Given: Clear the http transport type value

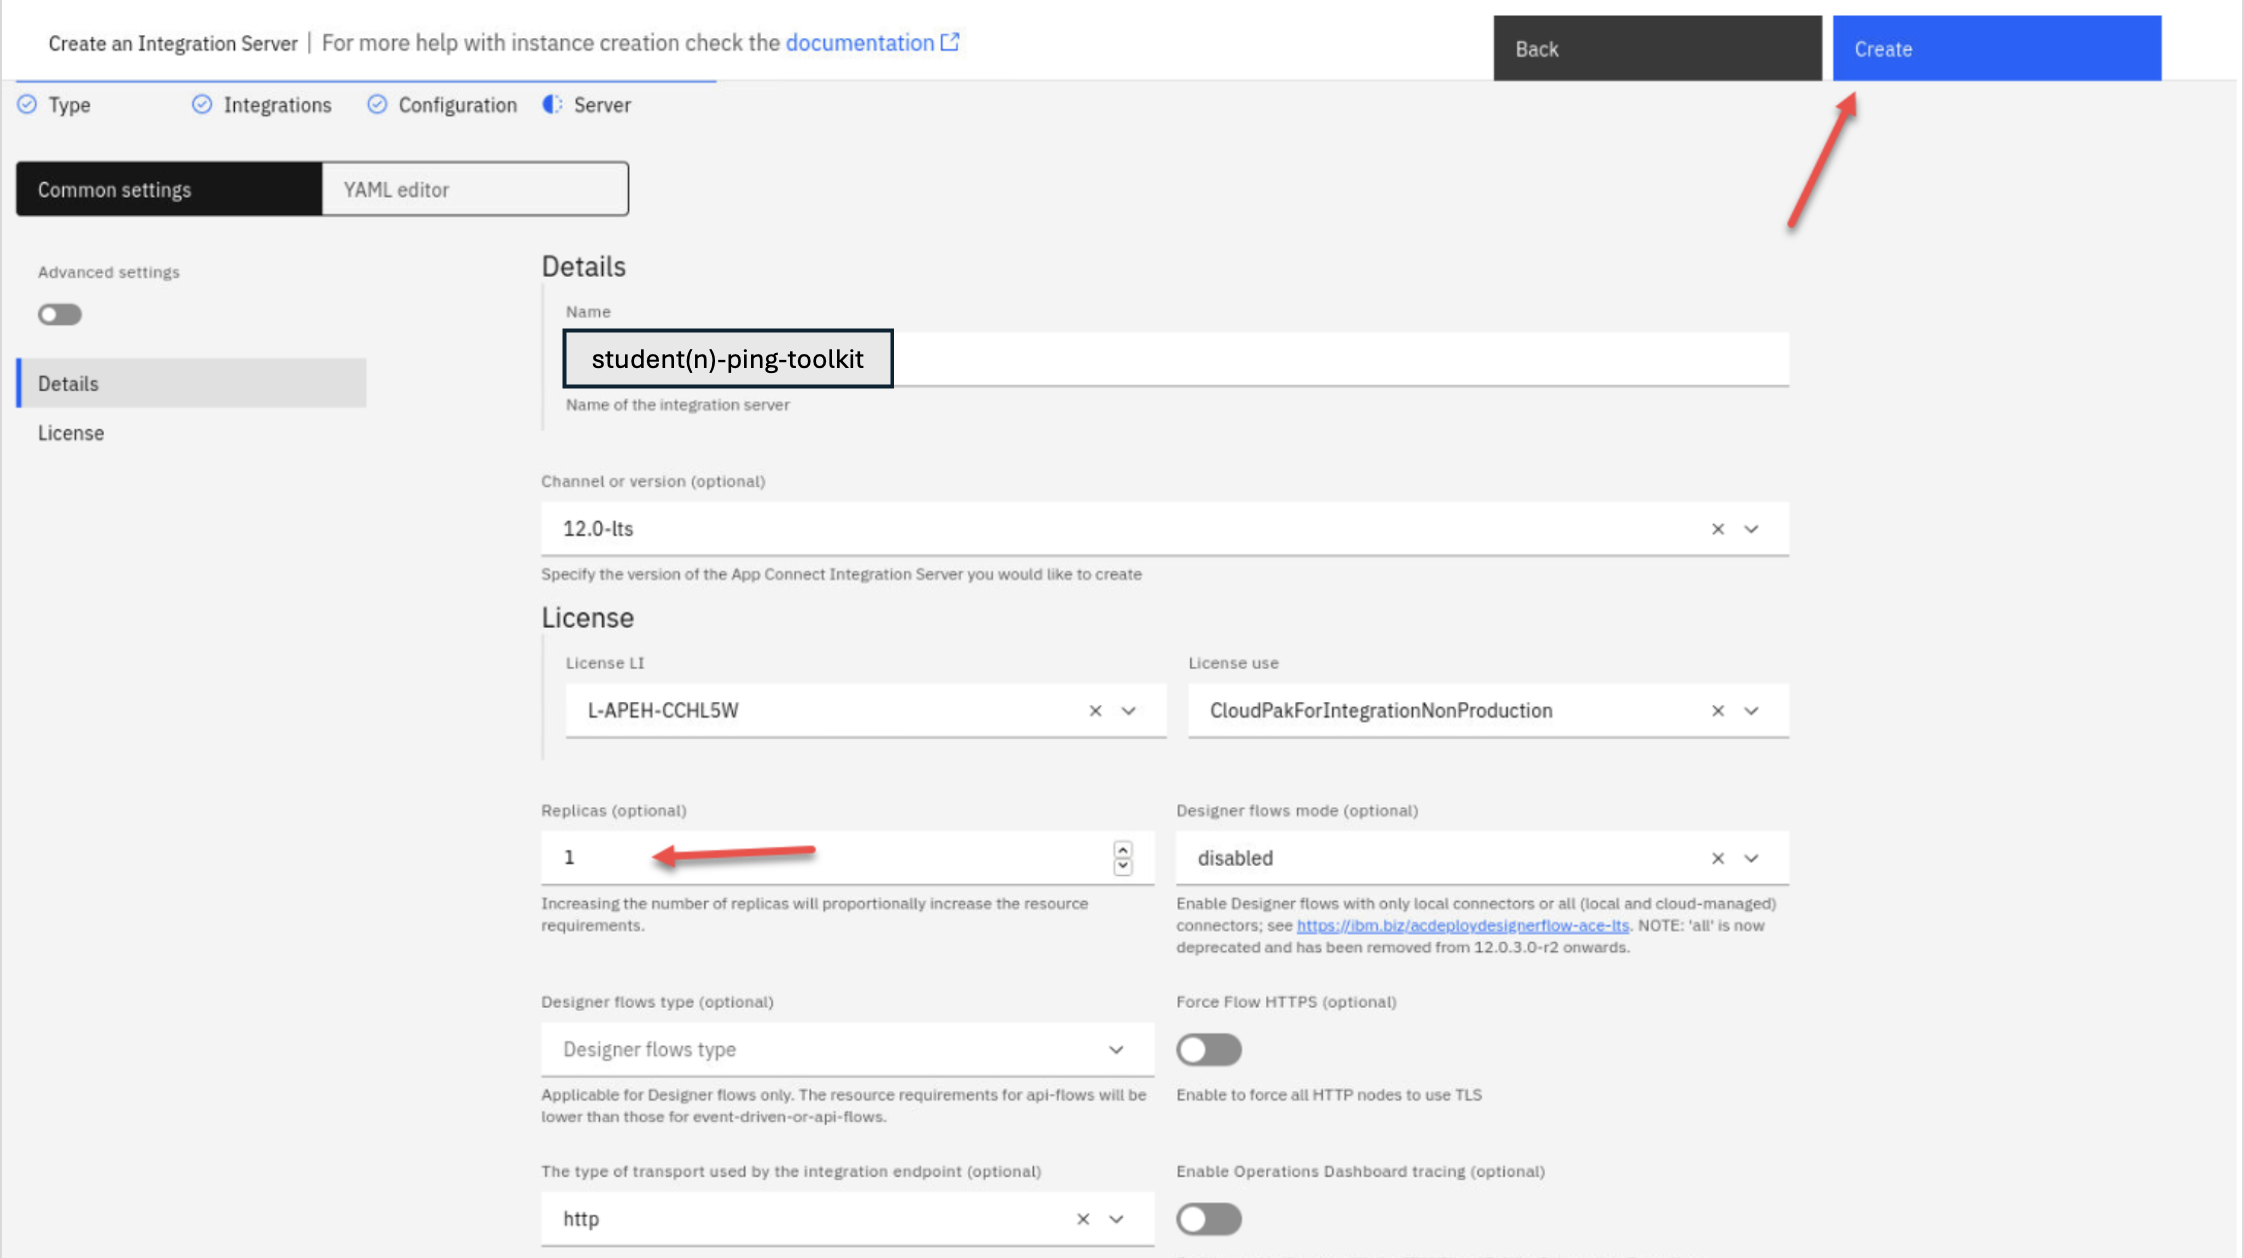Looking at the screenshot, I should click(x=1082, y=1219).
